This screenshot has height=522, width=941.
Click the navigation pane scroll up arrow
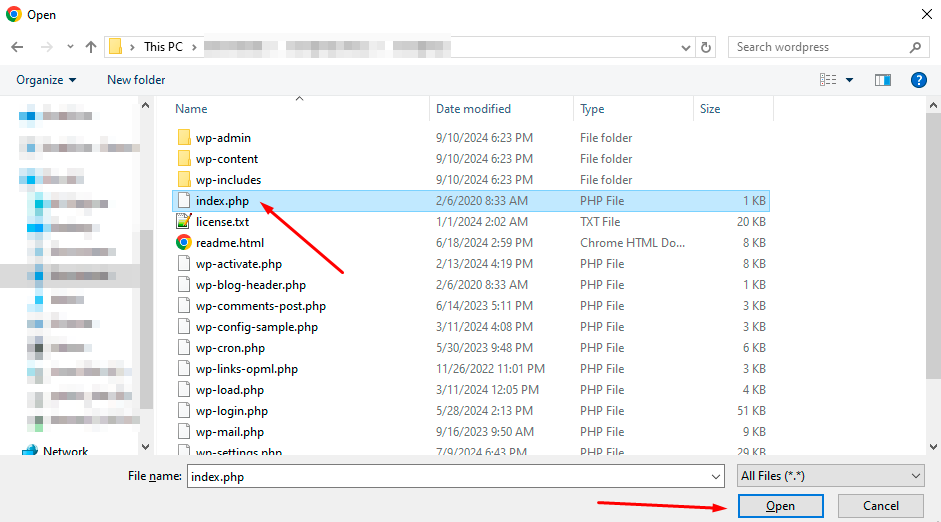pos(145,106)
